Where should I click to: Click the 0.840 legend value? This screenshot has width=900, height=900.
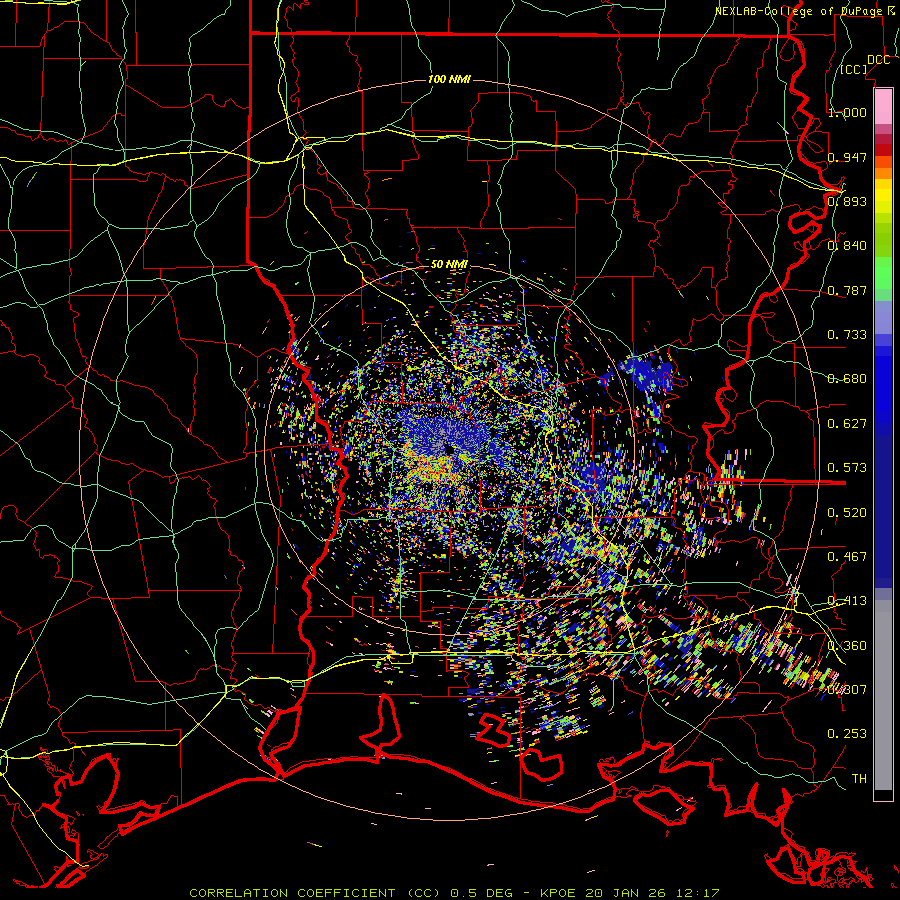pos(847,245)
